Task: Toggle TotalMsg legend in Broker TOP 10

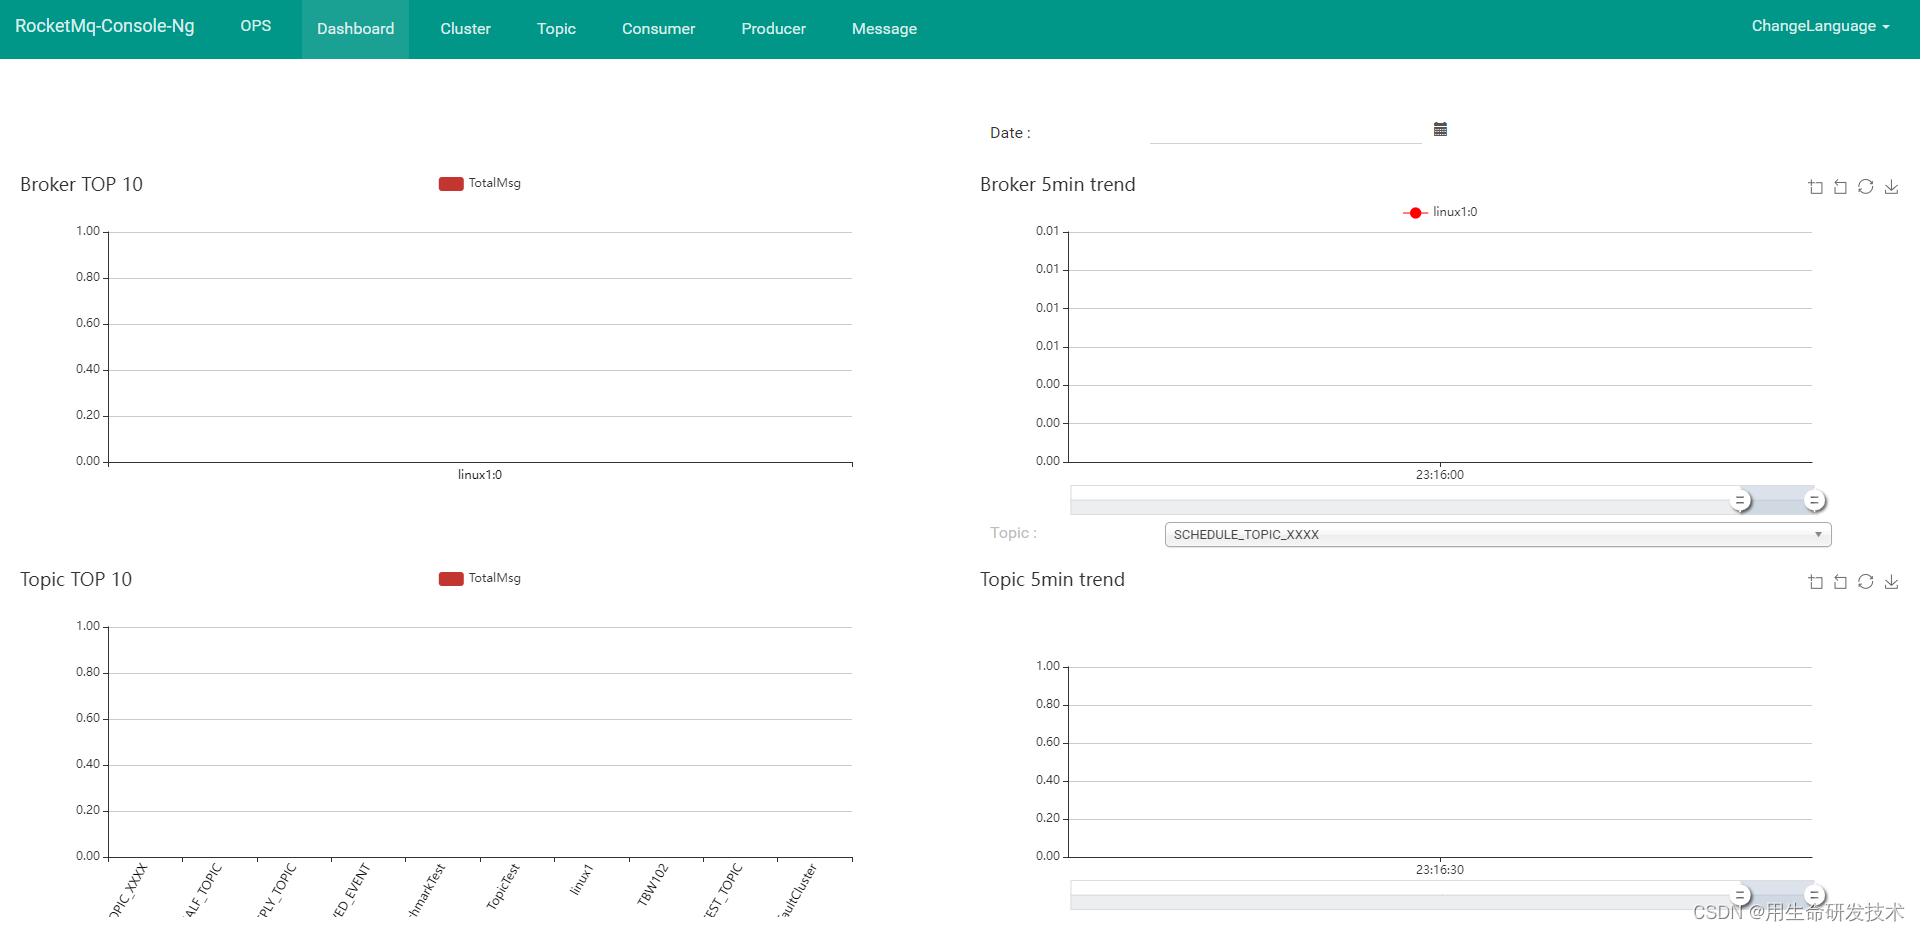Action: tap(480, 183)
